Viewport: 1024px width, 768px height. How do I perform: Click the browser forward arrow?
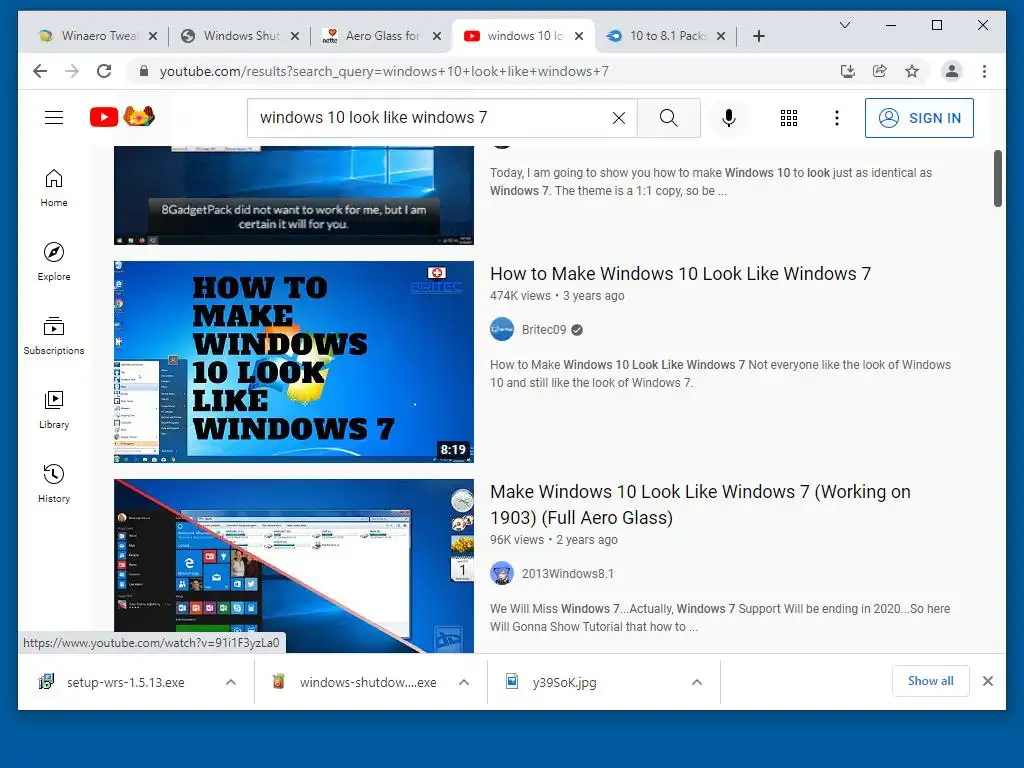pyautogui.click(x=72, y=71)
